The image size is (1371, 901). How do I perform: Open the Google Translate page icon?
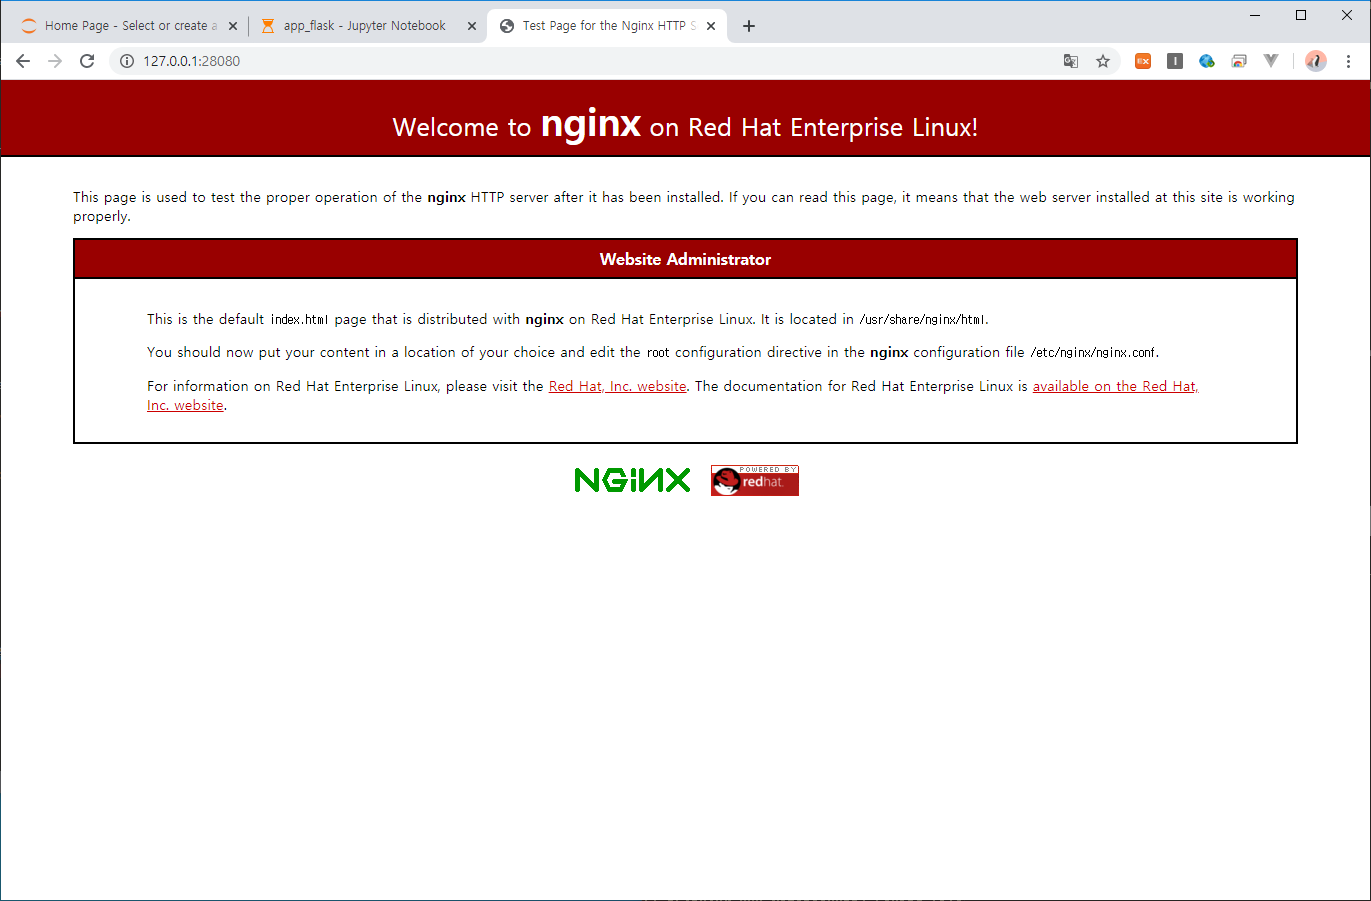pyautogui.click(x=1071, y=61)
